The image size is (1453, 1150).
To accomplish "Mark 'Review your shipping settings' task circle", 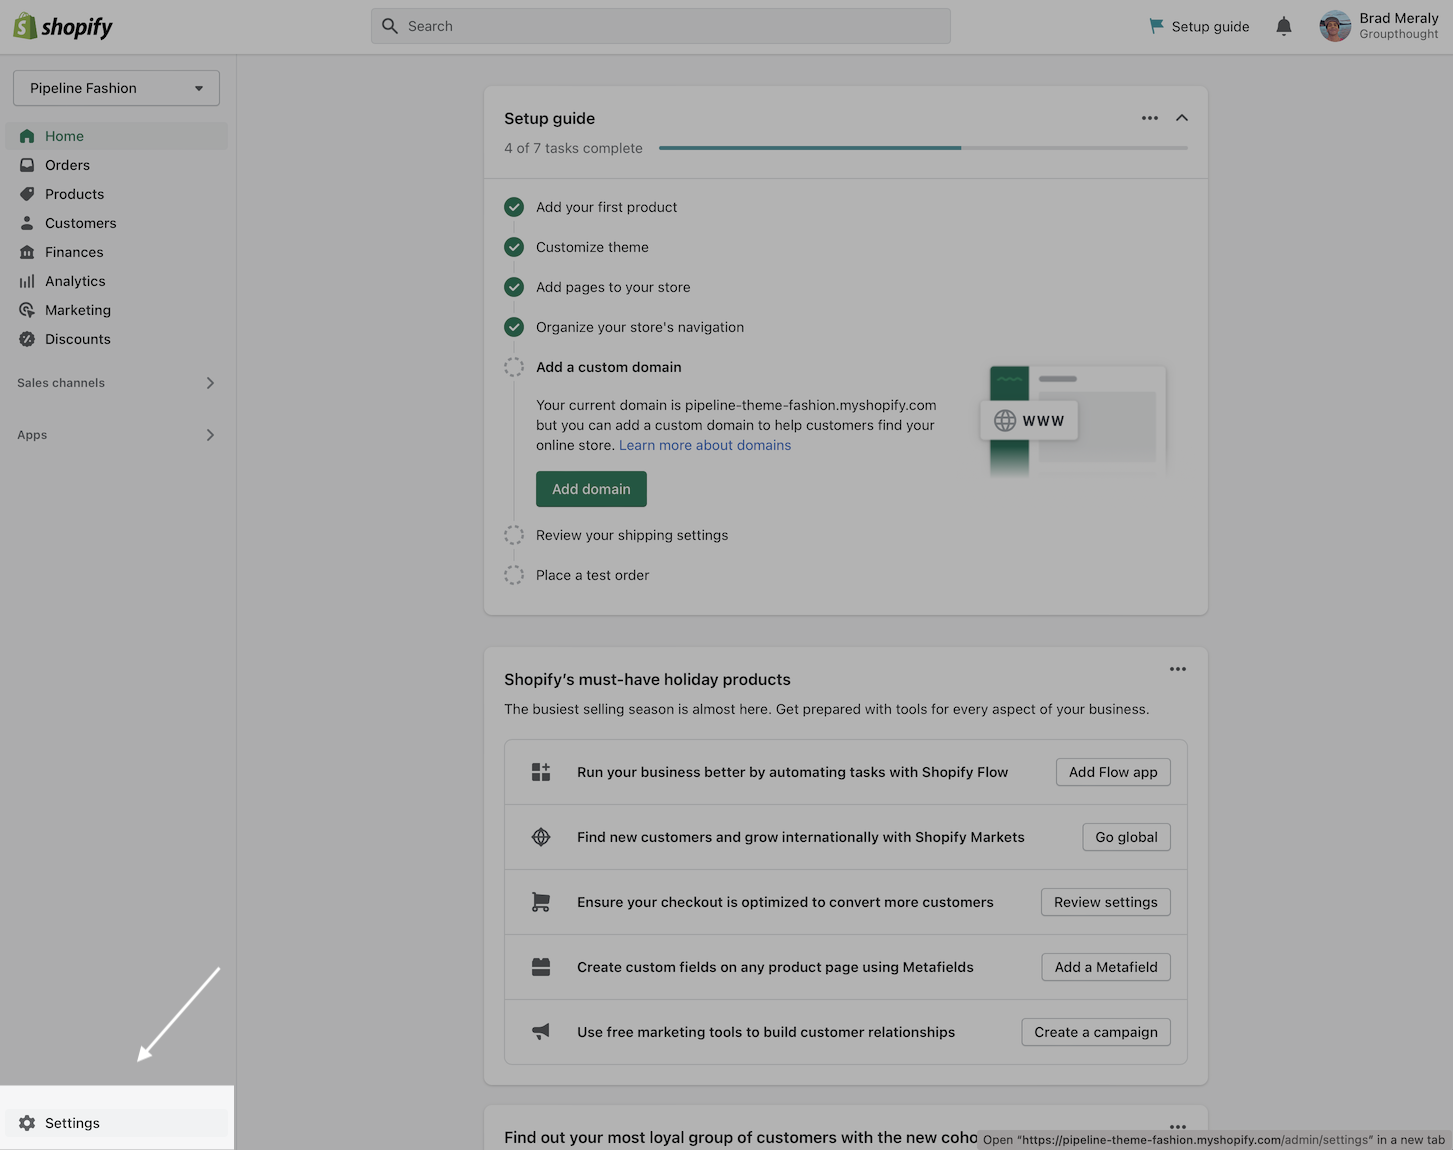I will (514, 535).
